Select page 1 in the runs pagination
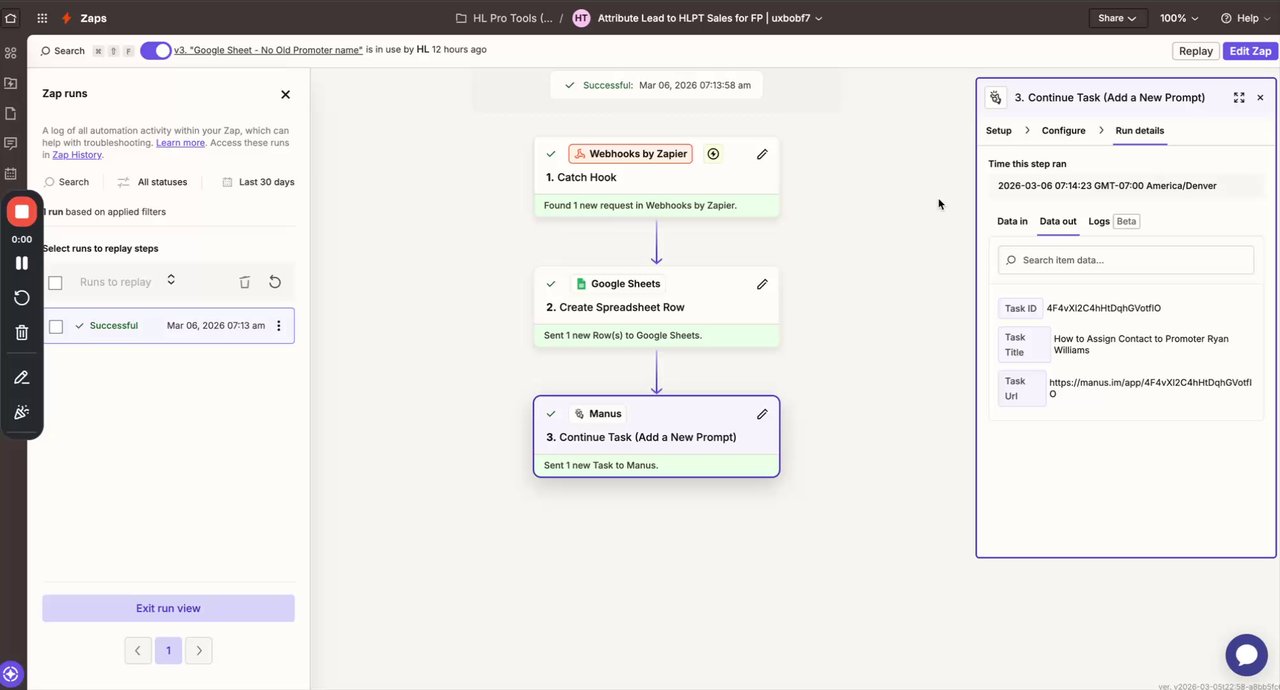 tap(168, 651)
